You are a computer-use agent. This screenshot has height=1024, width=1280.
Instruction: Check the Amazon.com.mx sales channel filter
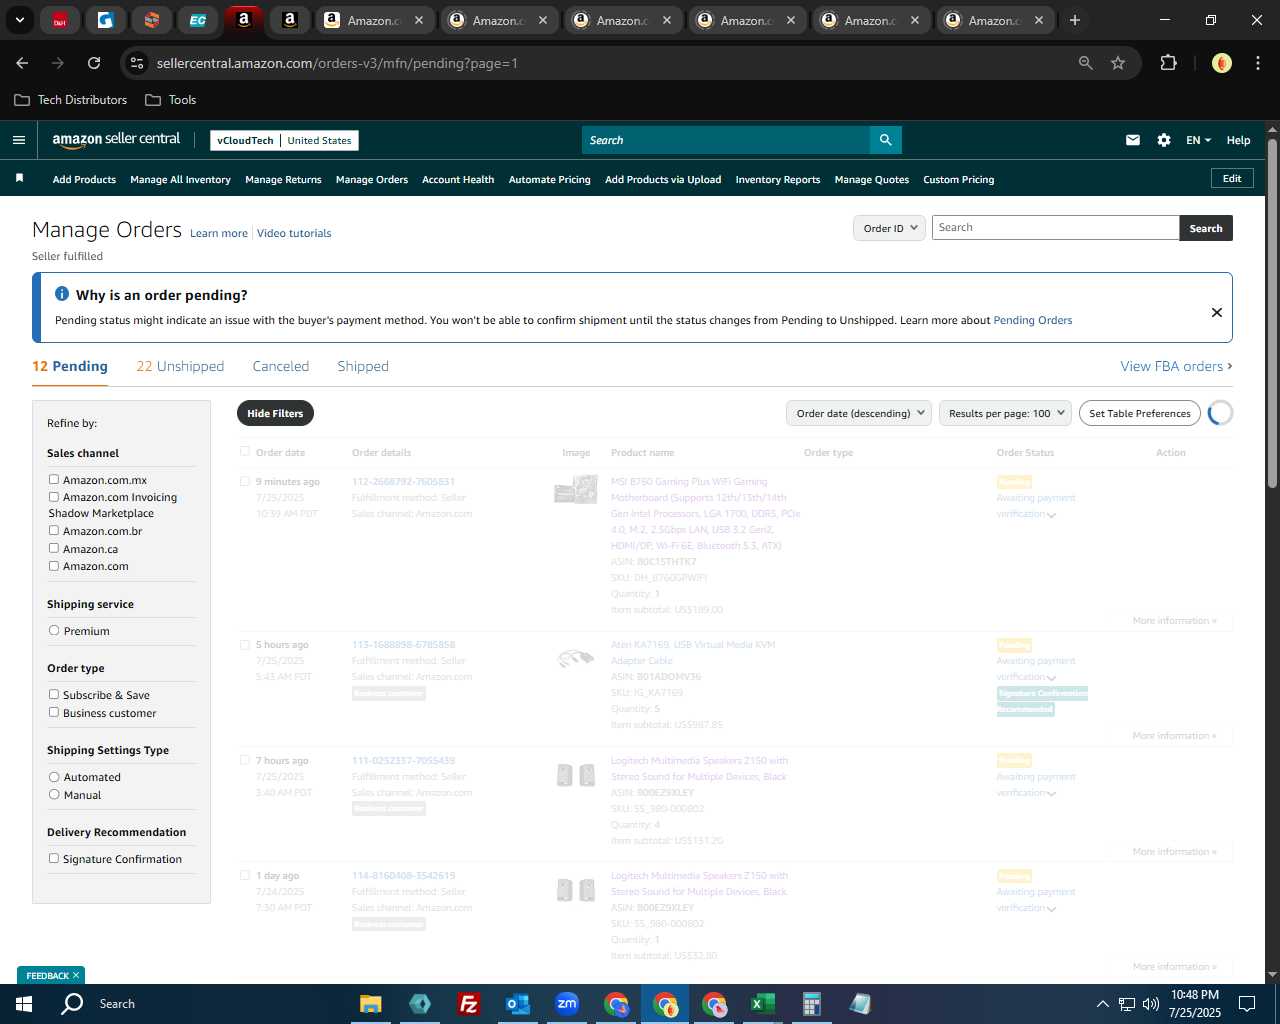point(54,480)
